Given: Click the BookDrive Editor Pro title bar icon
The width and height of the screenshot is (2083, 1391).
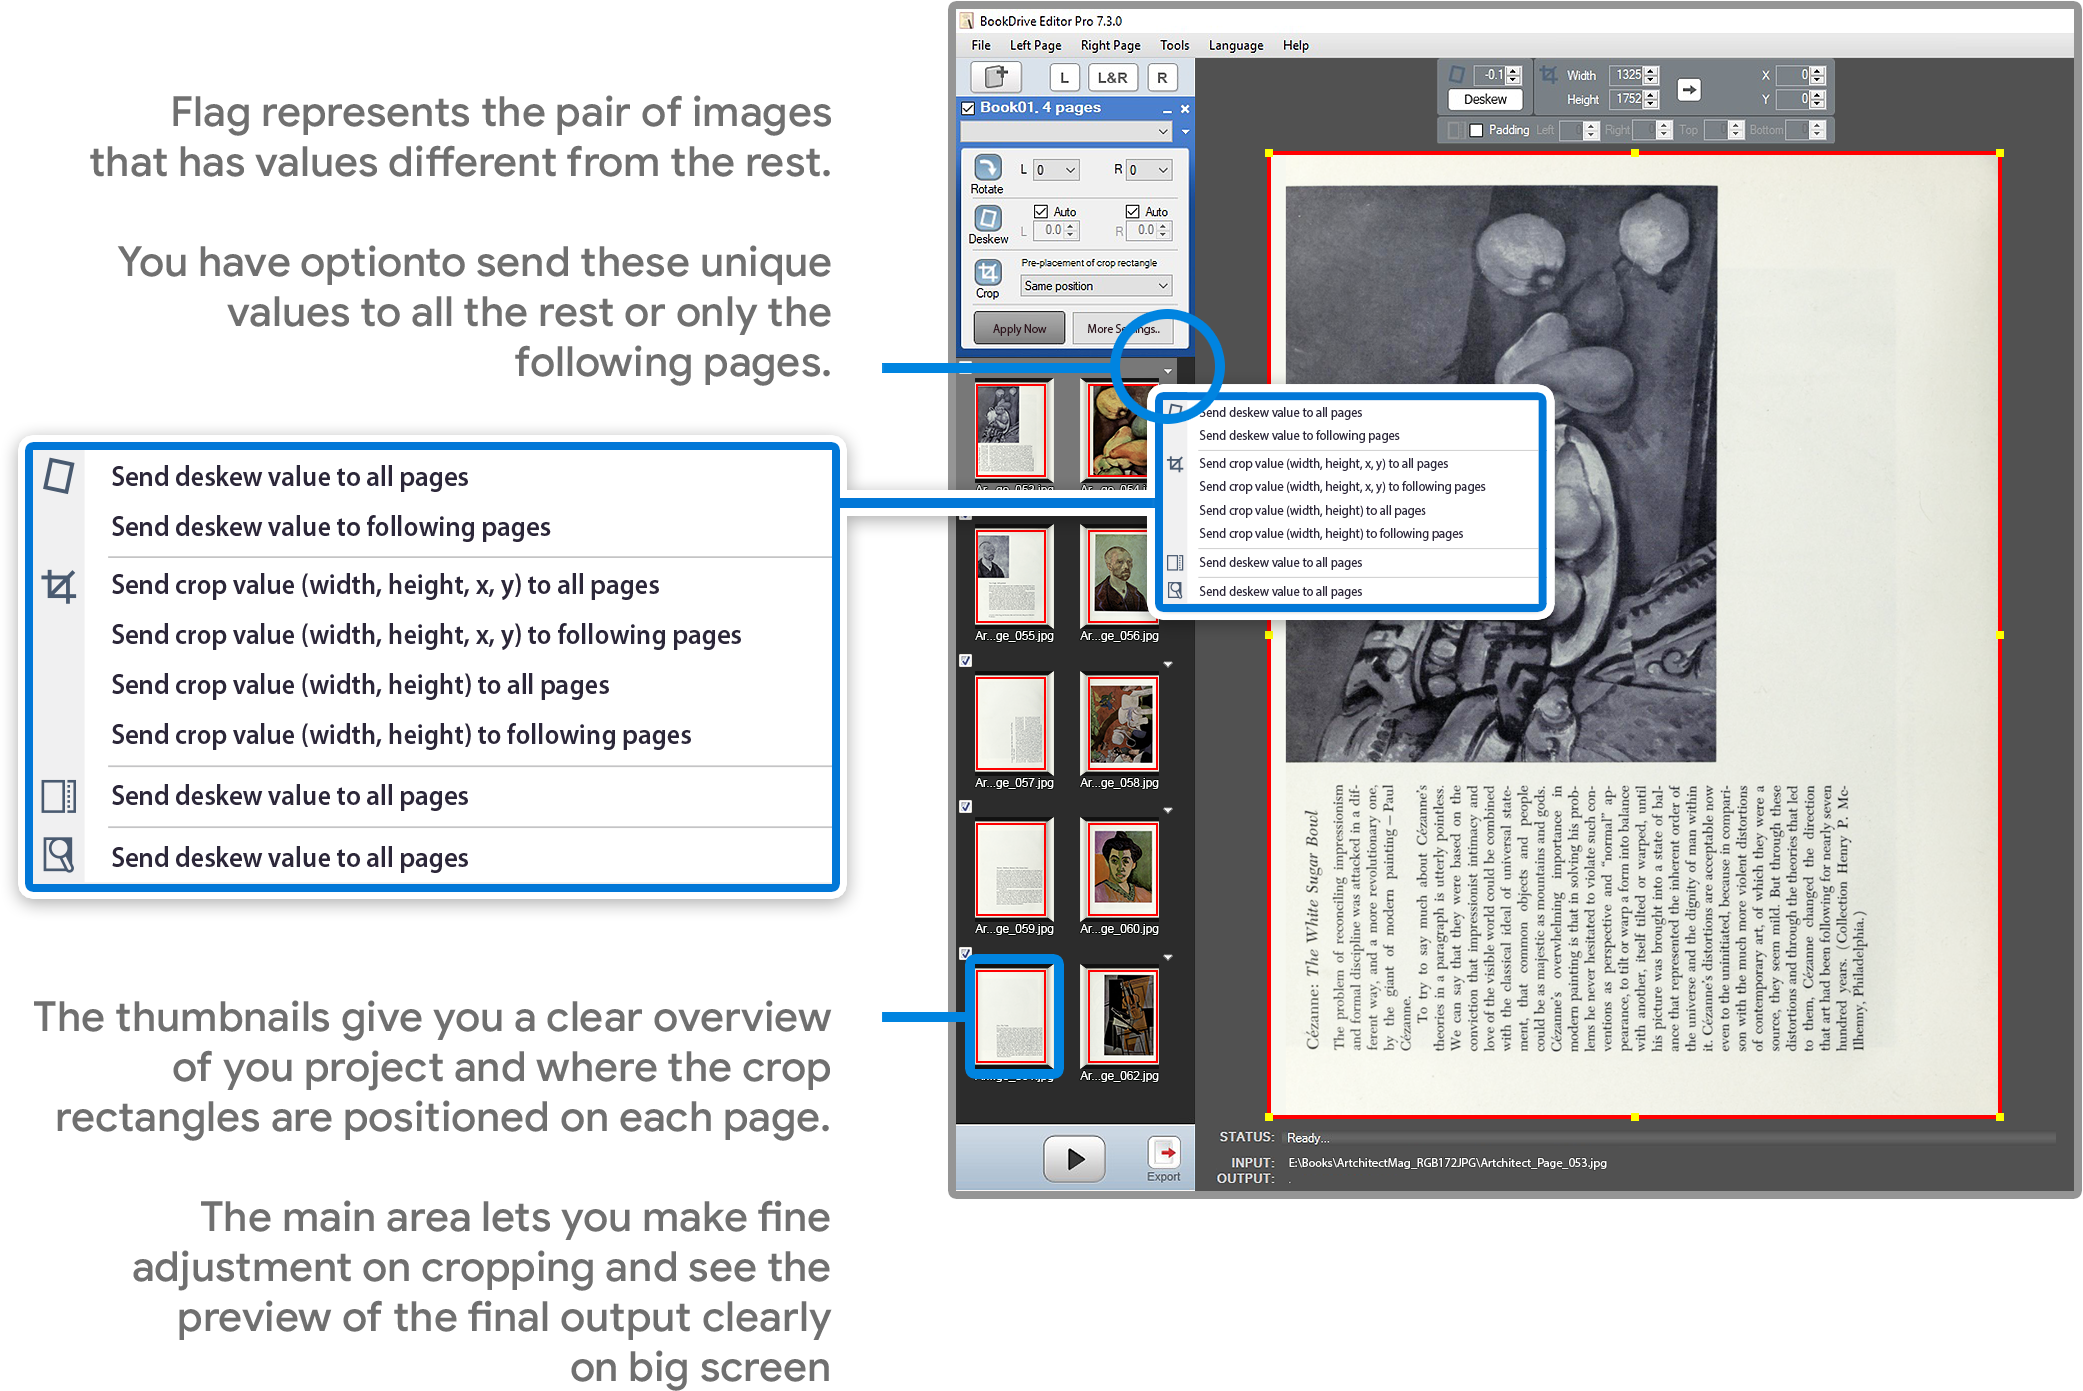Looking at the screenshot, I should coord(966,21).
